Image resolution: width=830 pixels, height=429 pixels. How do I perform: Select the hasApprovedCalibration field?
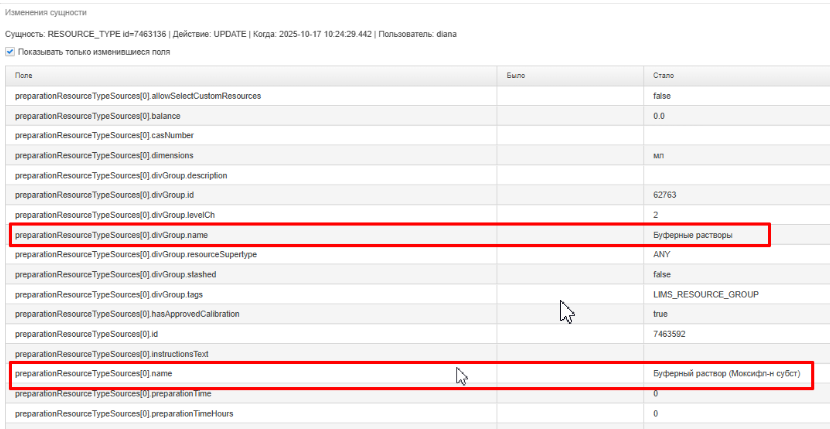tap(127, 314)
